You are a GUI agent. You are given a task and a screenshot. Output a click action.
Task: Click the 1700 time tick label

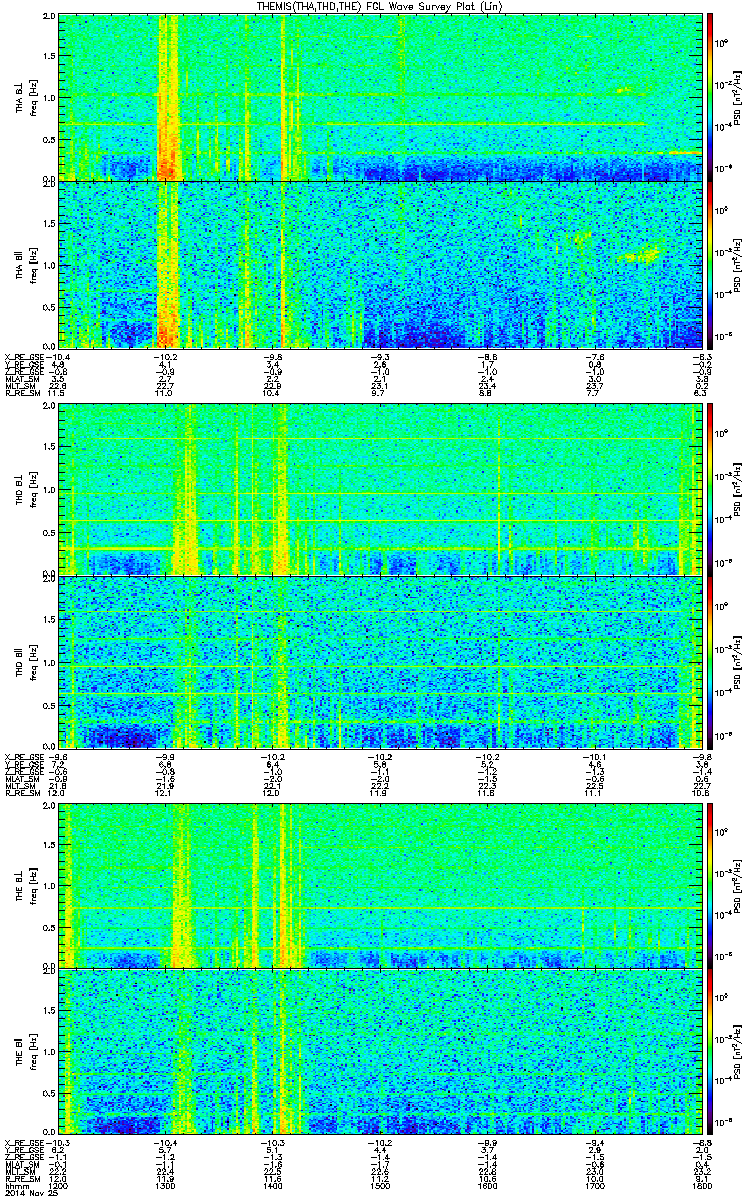(x=595, y=1188)
